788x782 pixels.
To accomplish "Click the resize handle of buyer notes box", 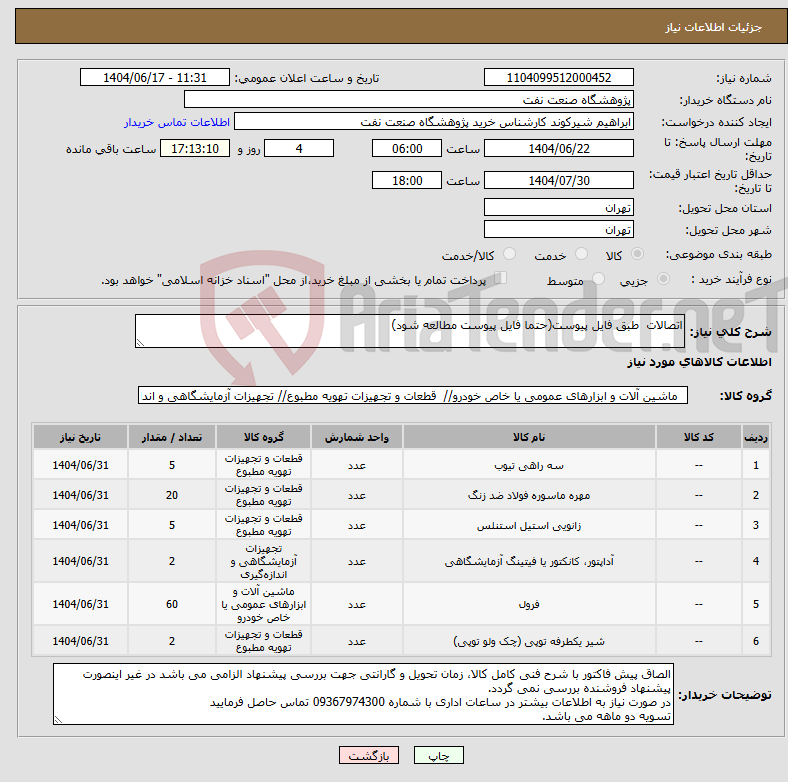I will pos(58,720).
